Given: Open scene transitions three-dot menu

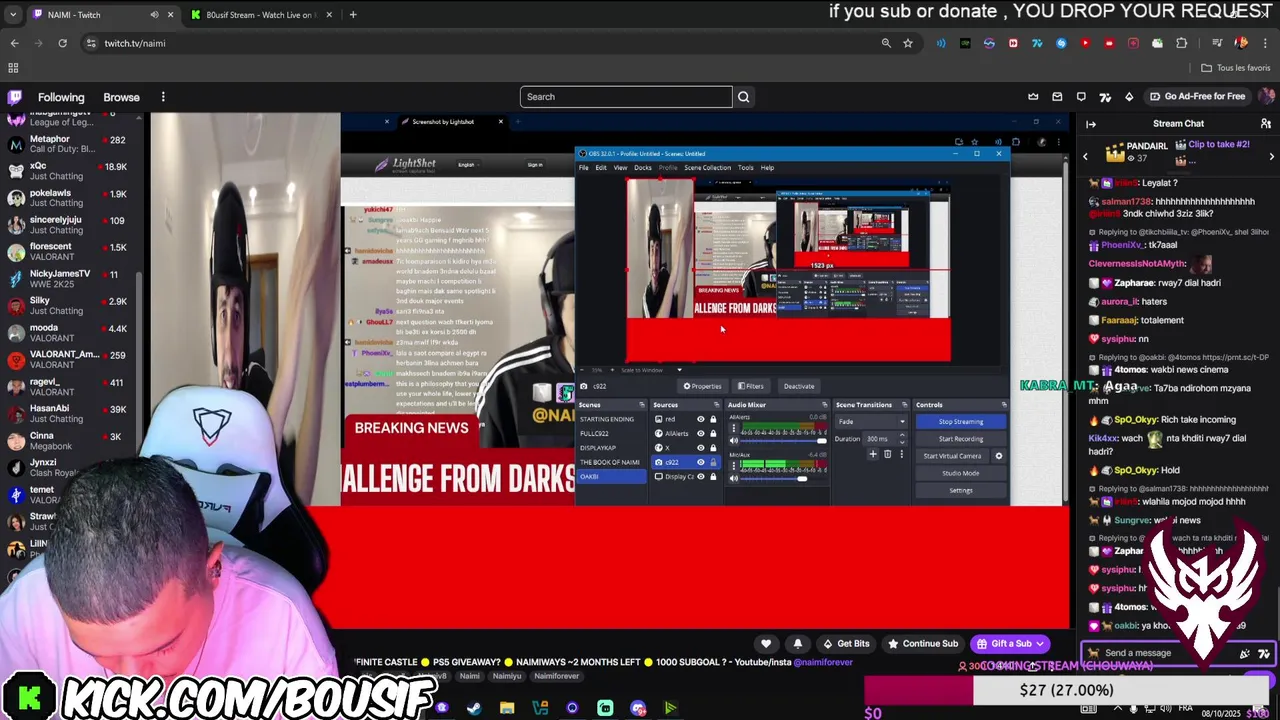Looking at the screenshot, I should coord(901,454).
